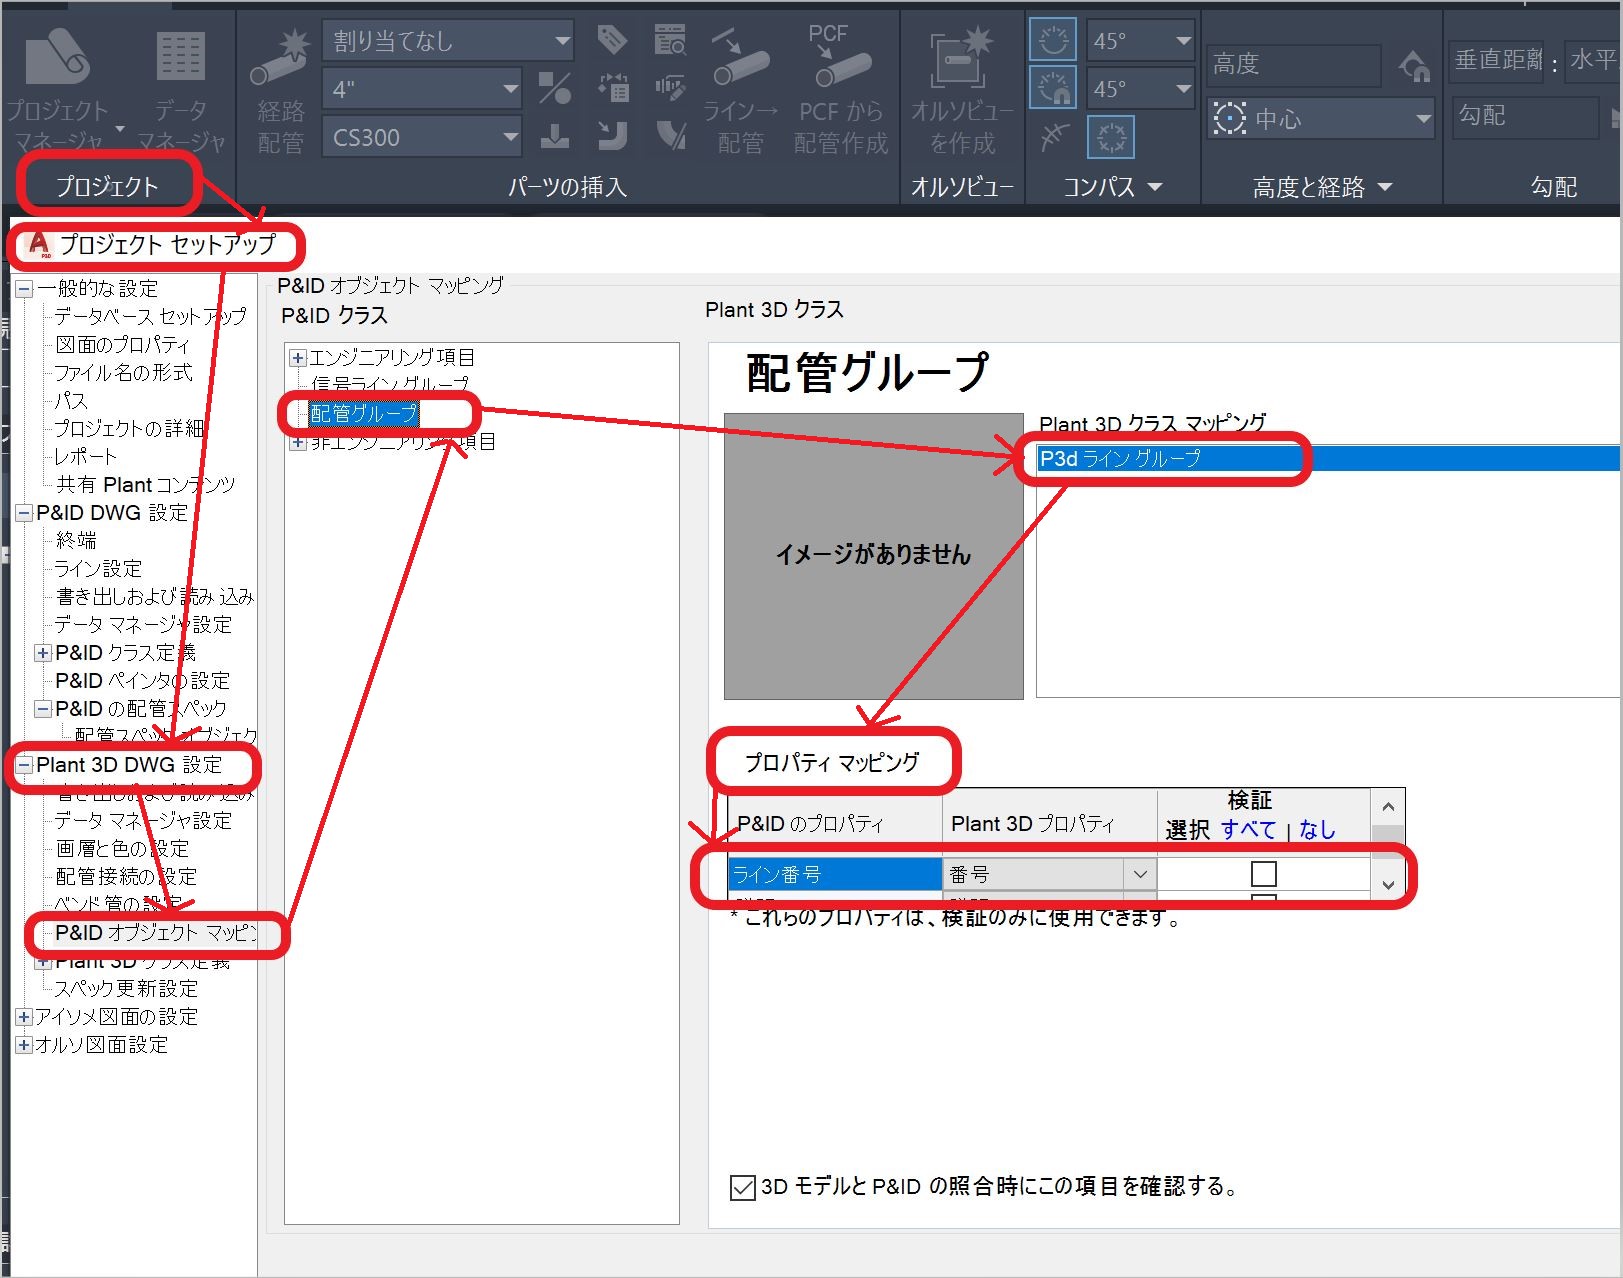The image size is (1623, 1278).
Task: Select 配管グループ in P&ID クラス list
Action: click(x=363, y=414)
